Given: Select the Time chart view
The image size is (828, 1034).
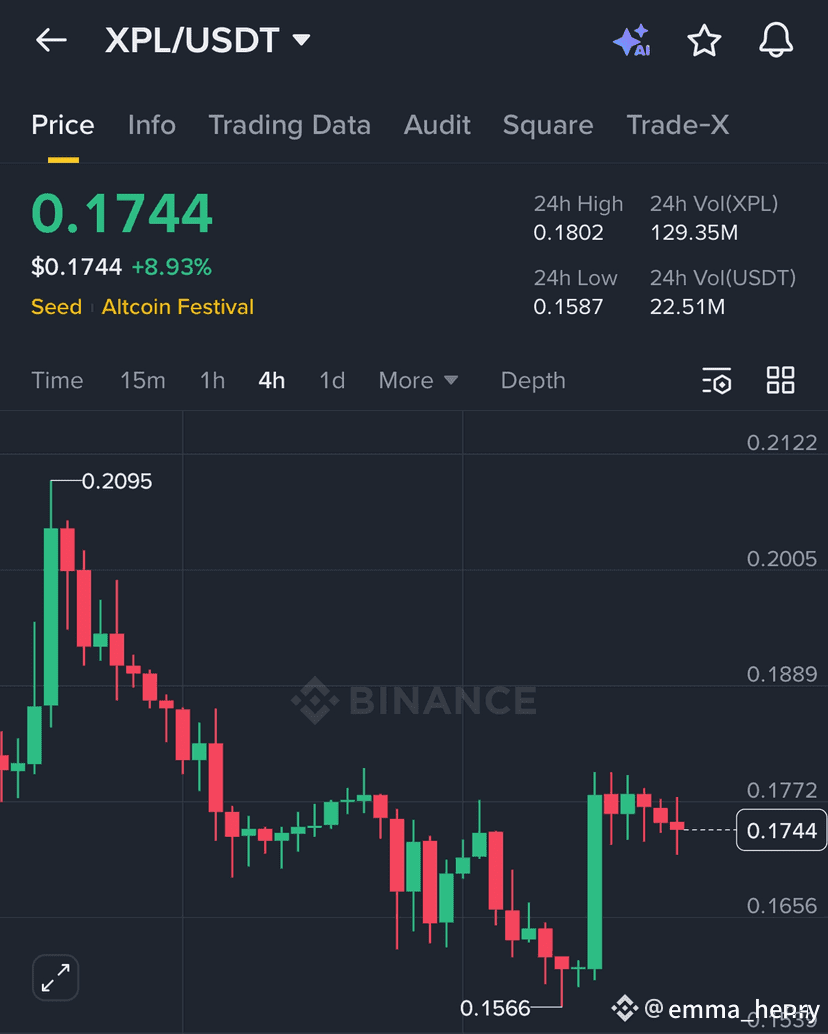Looking at the screenshot, I should (x=57, y=380).
